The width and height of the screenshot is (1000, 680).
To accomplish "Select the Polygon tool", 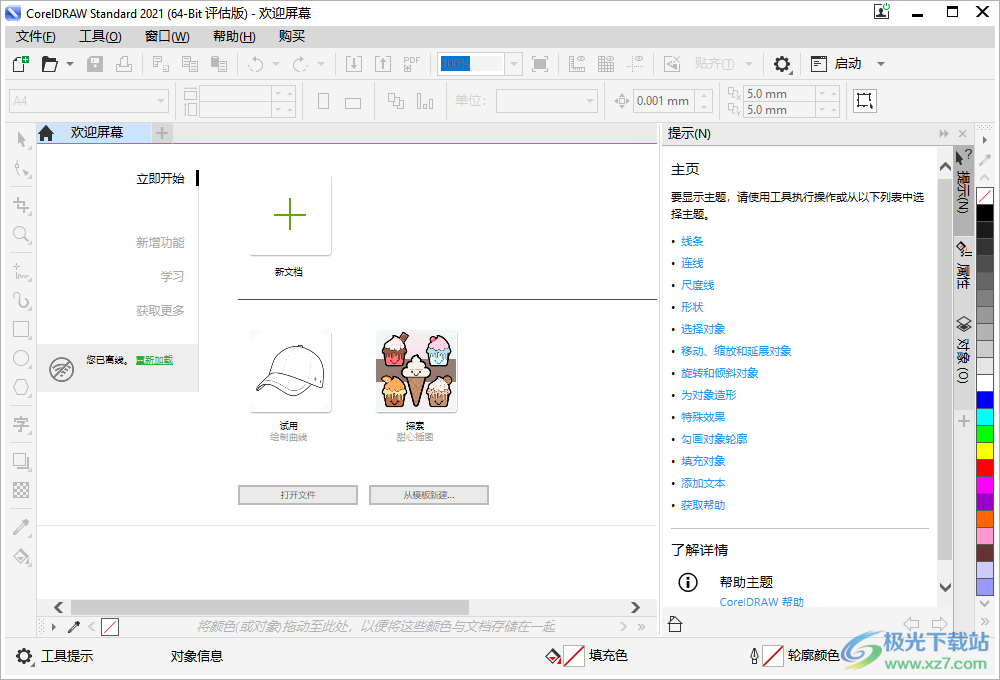I will point(22,387).
